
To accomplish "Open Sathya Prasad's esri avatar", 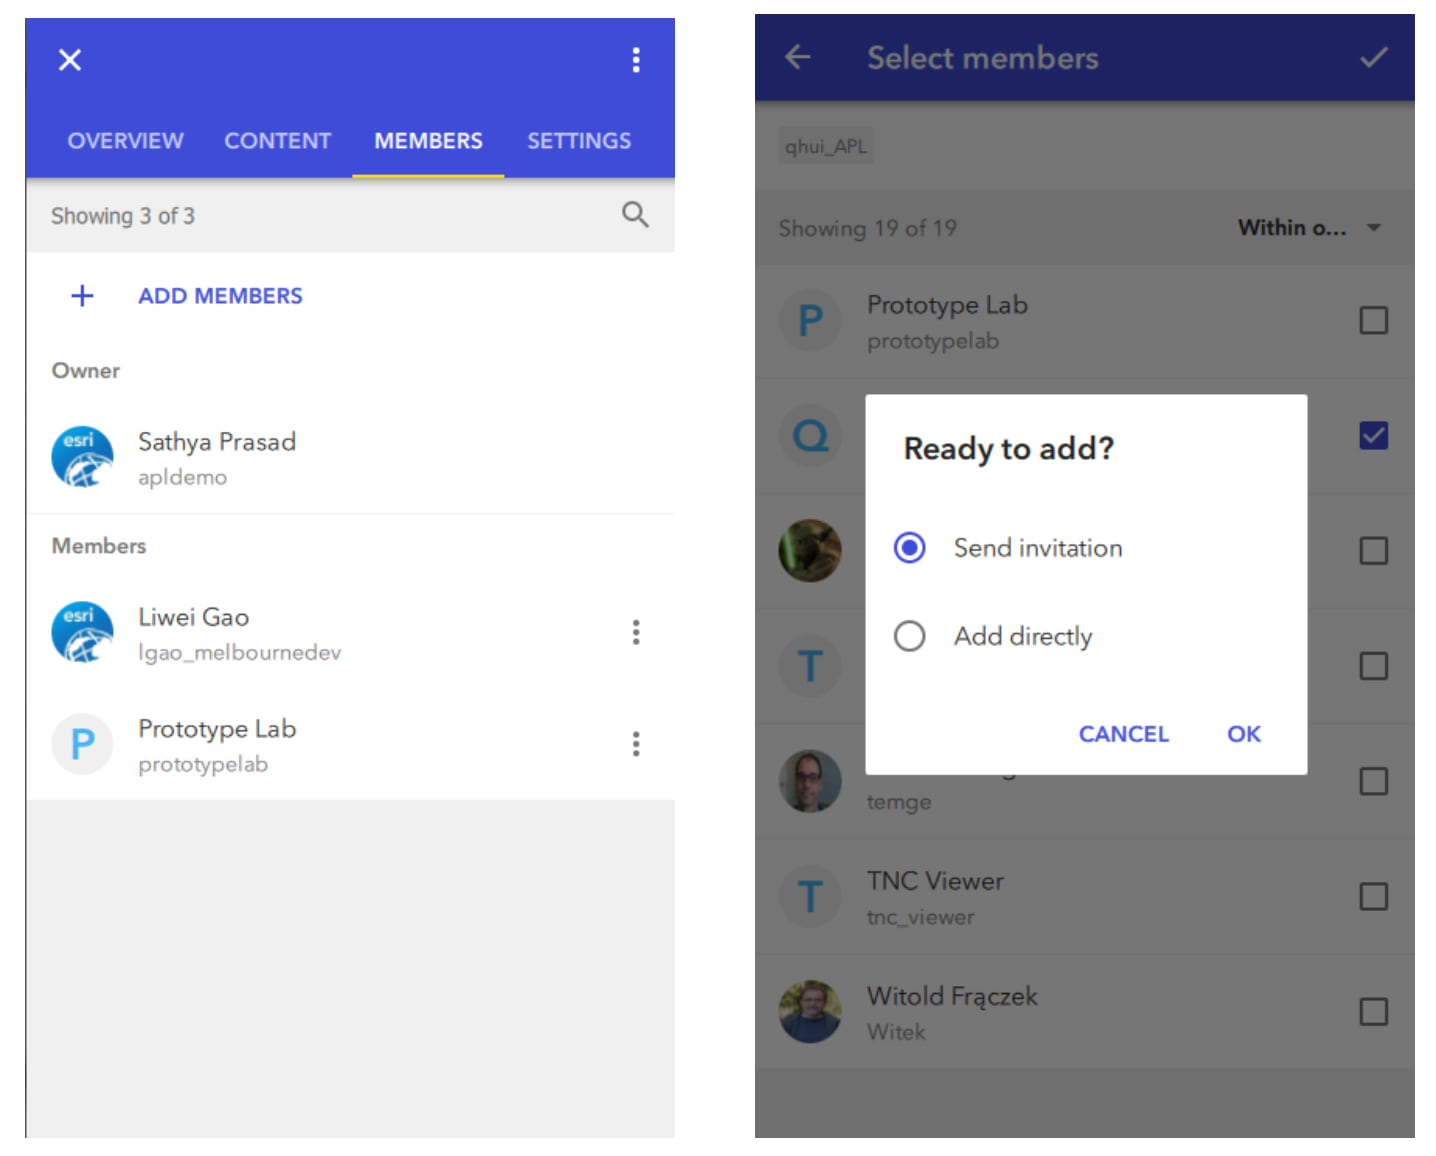I will pos(82,457).
